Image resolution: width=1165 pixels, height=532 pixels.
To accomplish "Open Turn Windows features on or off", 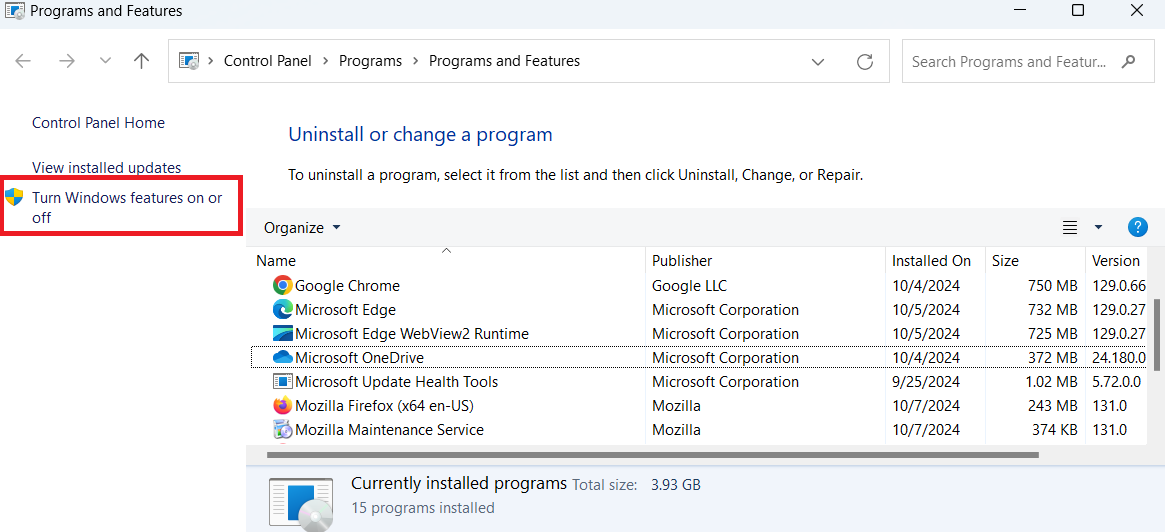I will 127,208.
